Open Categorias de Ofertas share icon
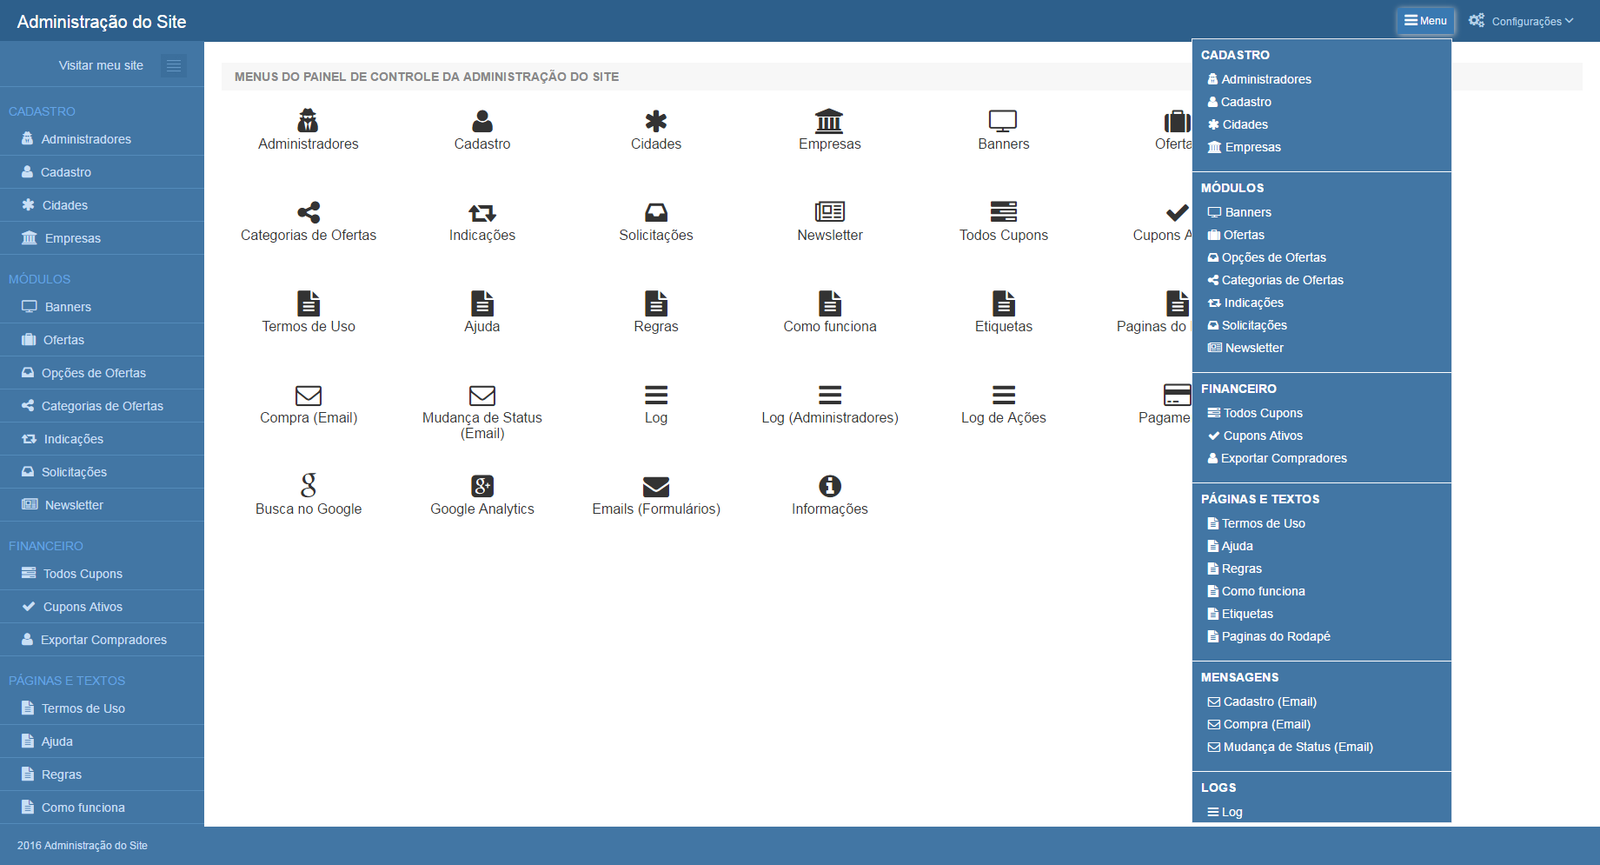Viewport: 1600px width, 865px height. pyautogui.click(x=308, y=212)
